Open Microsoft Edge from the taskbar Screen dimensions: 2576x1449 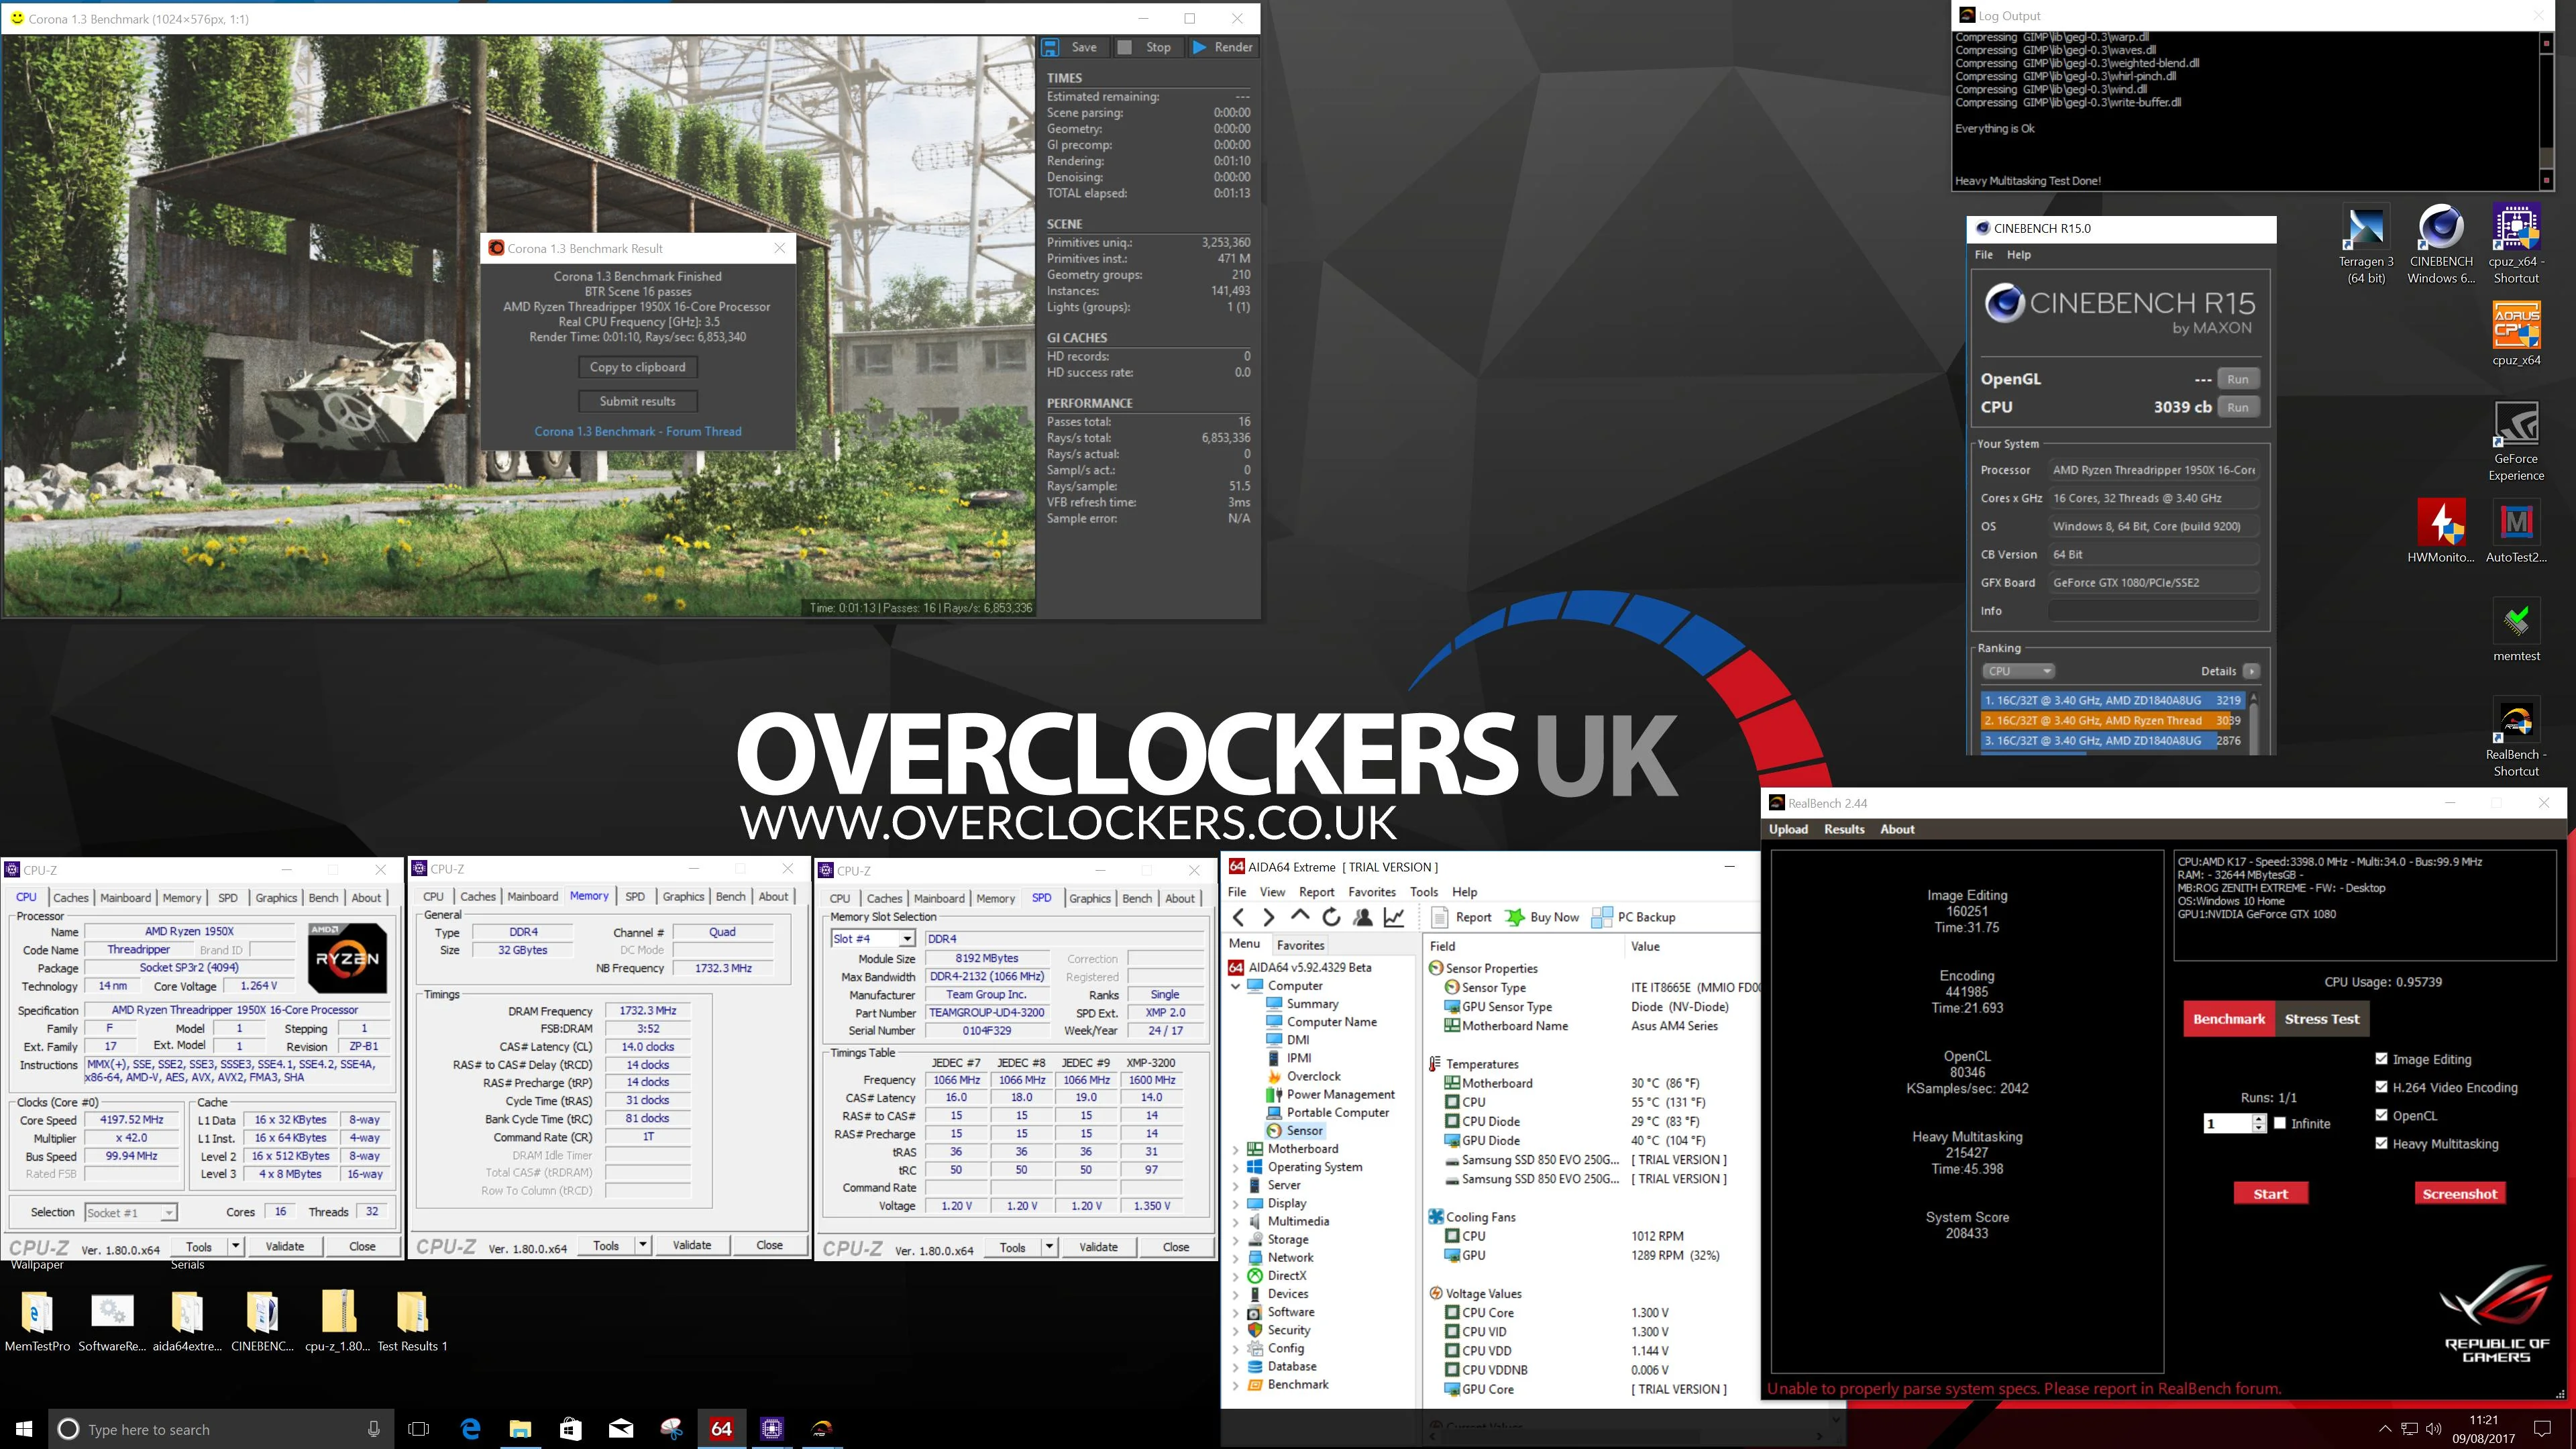[470, 1429]
